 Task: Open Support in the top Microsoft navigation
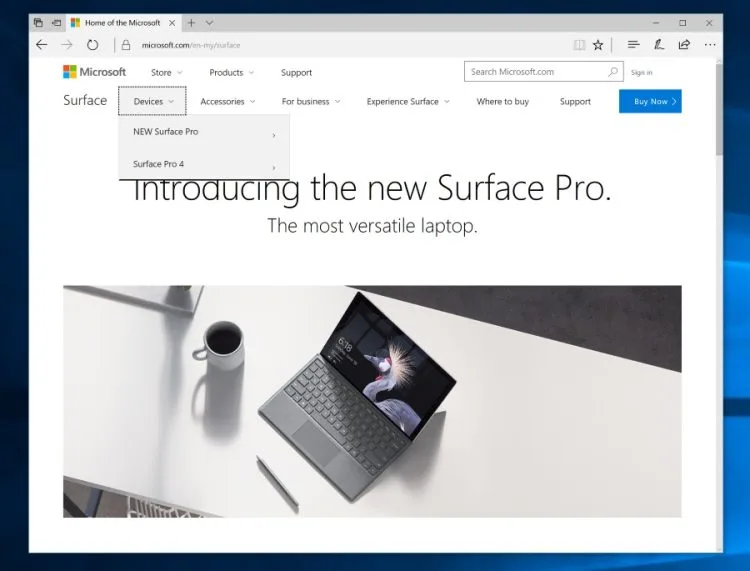(x=296, y=73)
